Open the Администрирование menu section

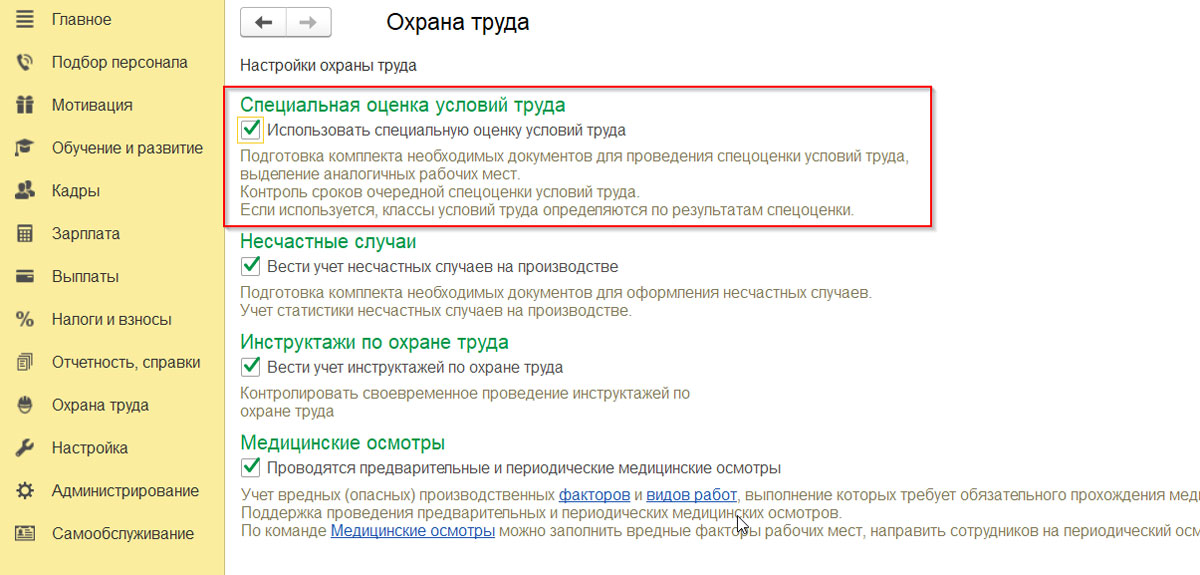(125, 491)
